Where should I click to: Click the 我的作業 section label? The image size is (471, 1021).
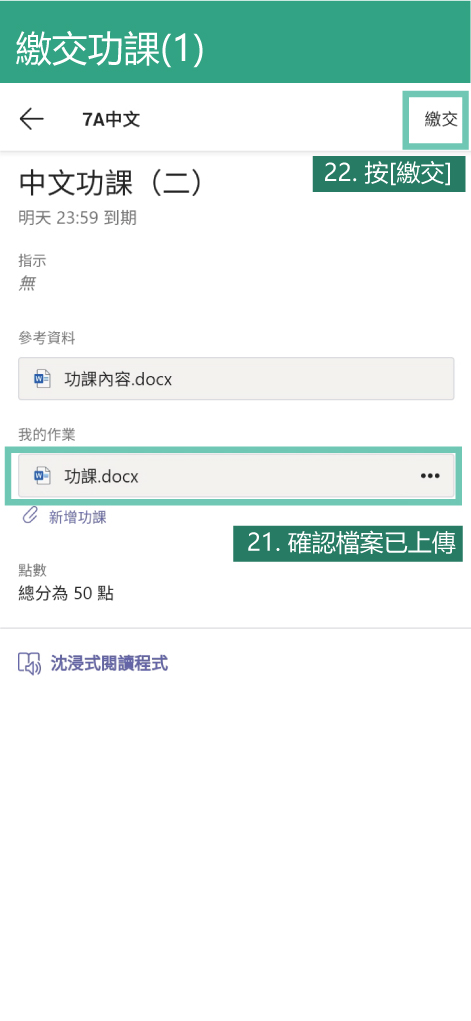click(47, 435)
